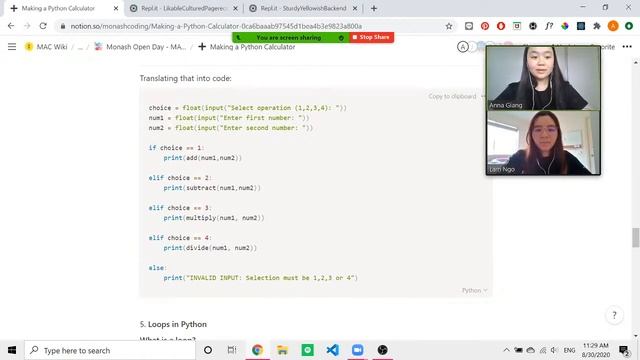Viewport: 640px width, 360px height.
Task: Open the orange Chrome profile avatar
Action: point(613,26)
